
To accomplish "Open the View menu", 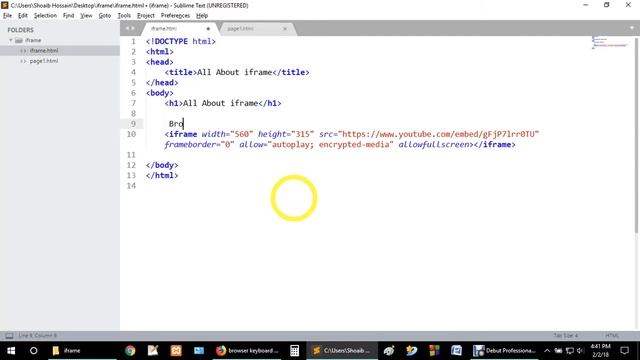I will (86, 16).
